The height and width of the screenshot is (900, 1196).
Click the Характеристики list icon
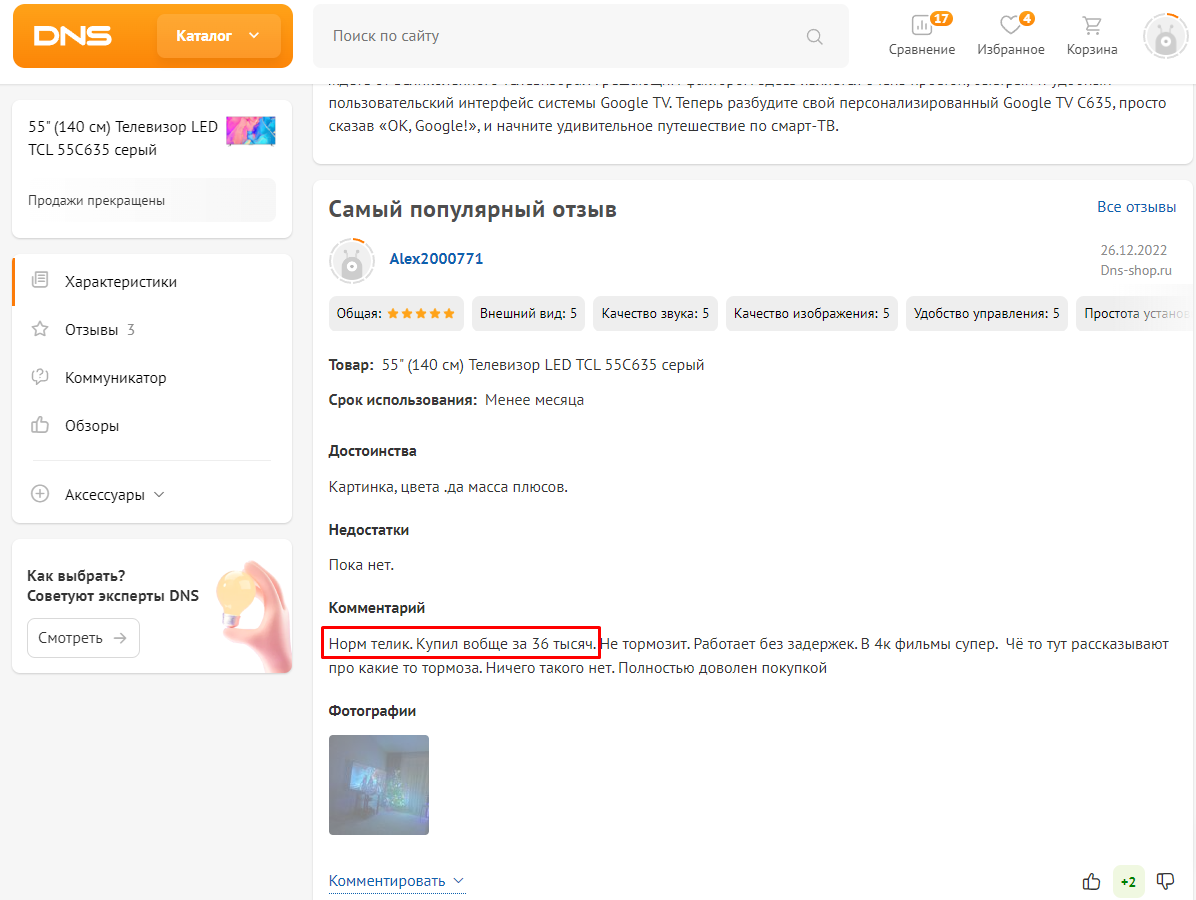[x=40, y=281]
